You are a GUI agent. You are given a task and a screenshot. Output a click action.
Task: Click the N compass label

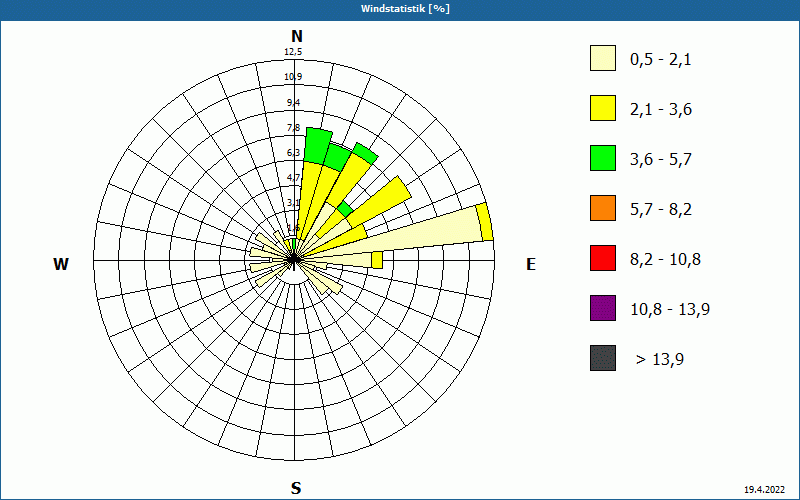[x=296, y=36]
